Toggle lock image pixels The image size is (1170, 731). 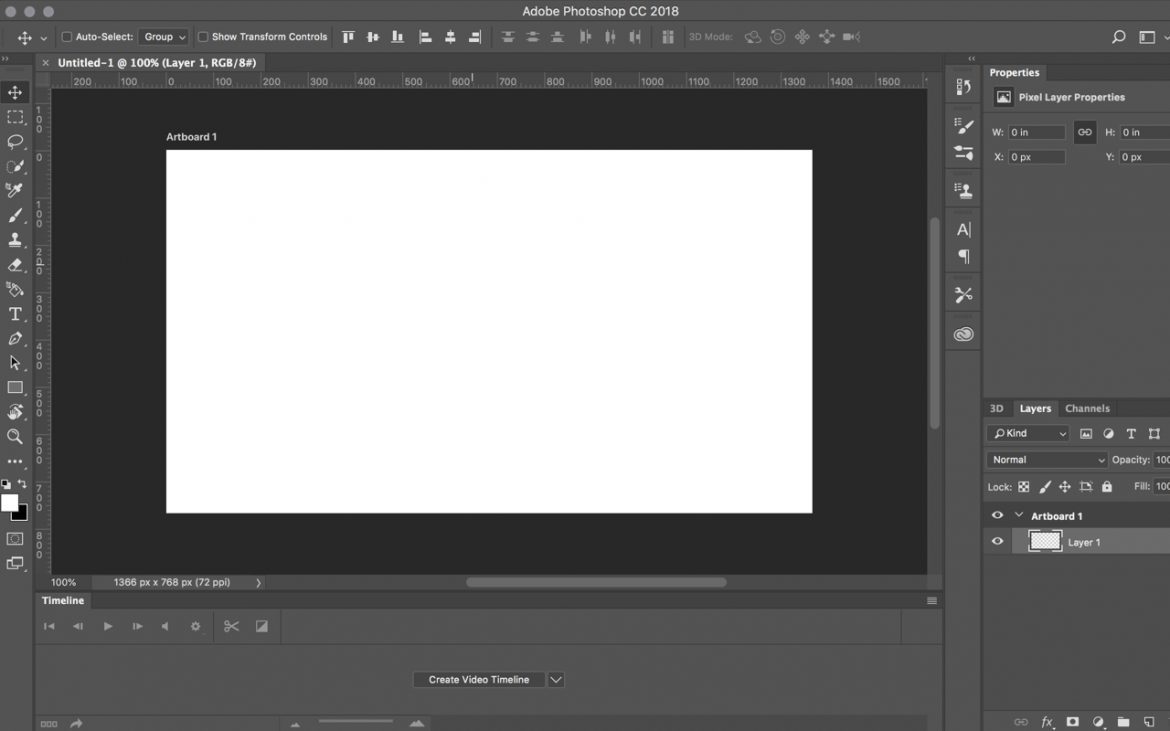point(1045,486)
